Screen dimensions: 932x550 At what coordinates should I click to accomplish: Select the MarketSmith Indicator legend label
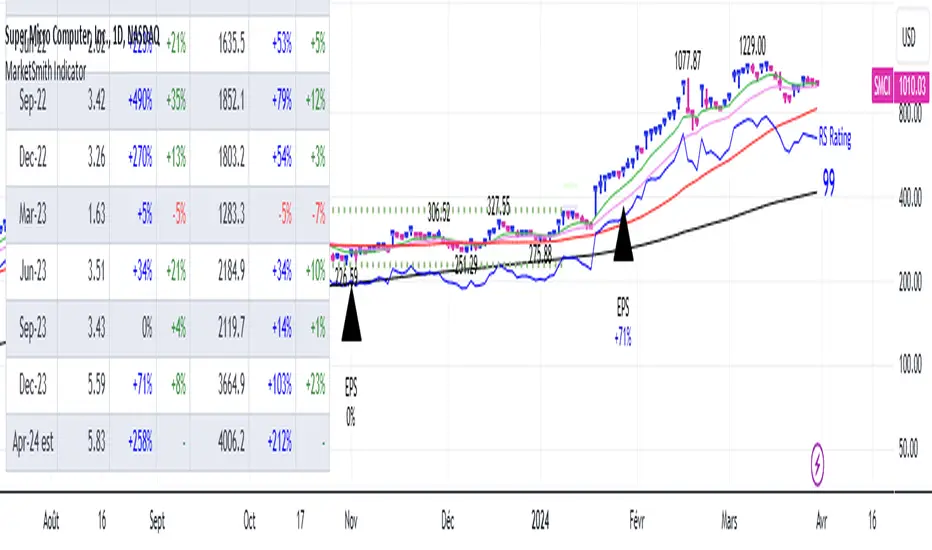pyautogui.click(x=45, y=72)
